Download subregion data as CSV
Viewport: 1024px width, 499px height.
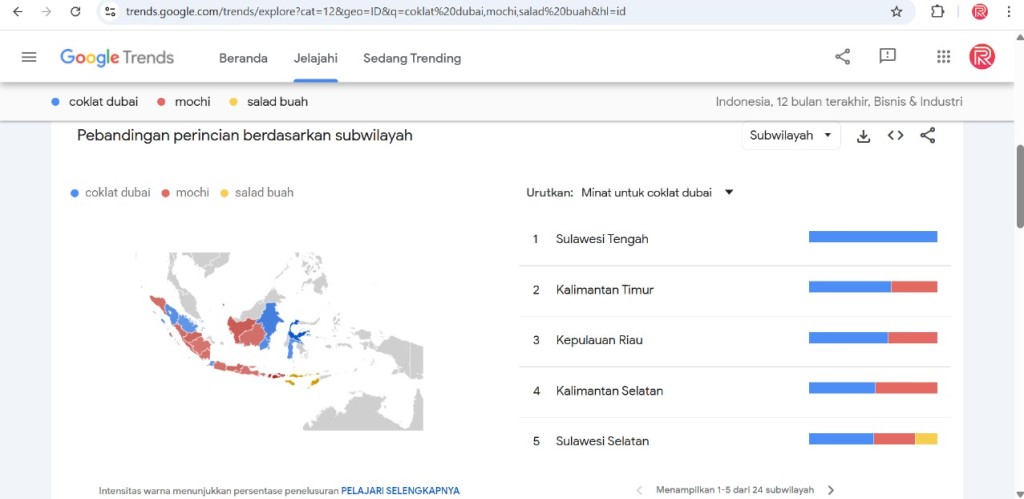point(863,136)
